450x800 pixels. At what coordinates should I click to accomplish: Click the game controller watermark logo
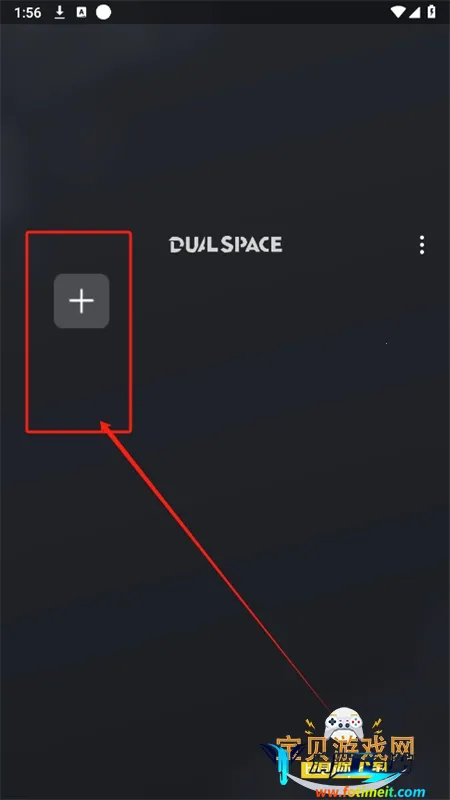345,722
